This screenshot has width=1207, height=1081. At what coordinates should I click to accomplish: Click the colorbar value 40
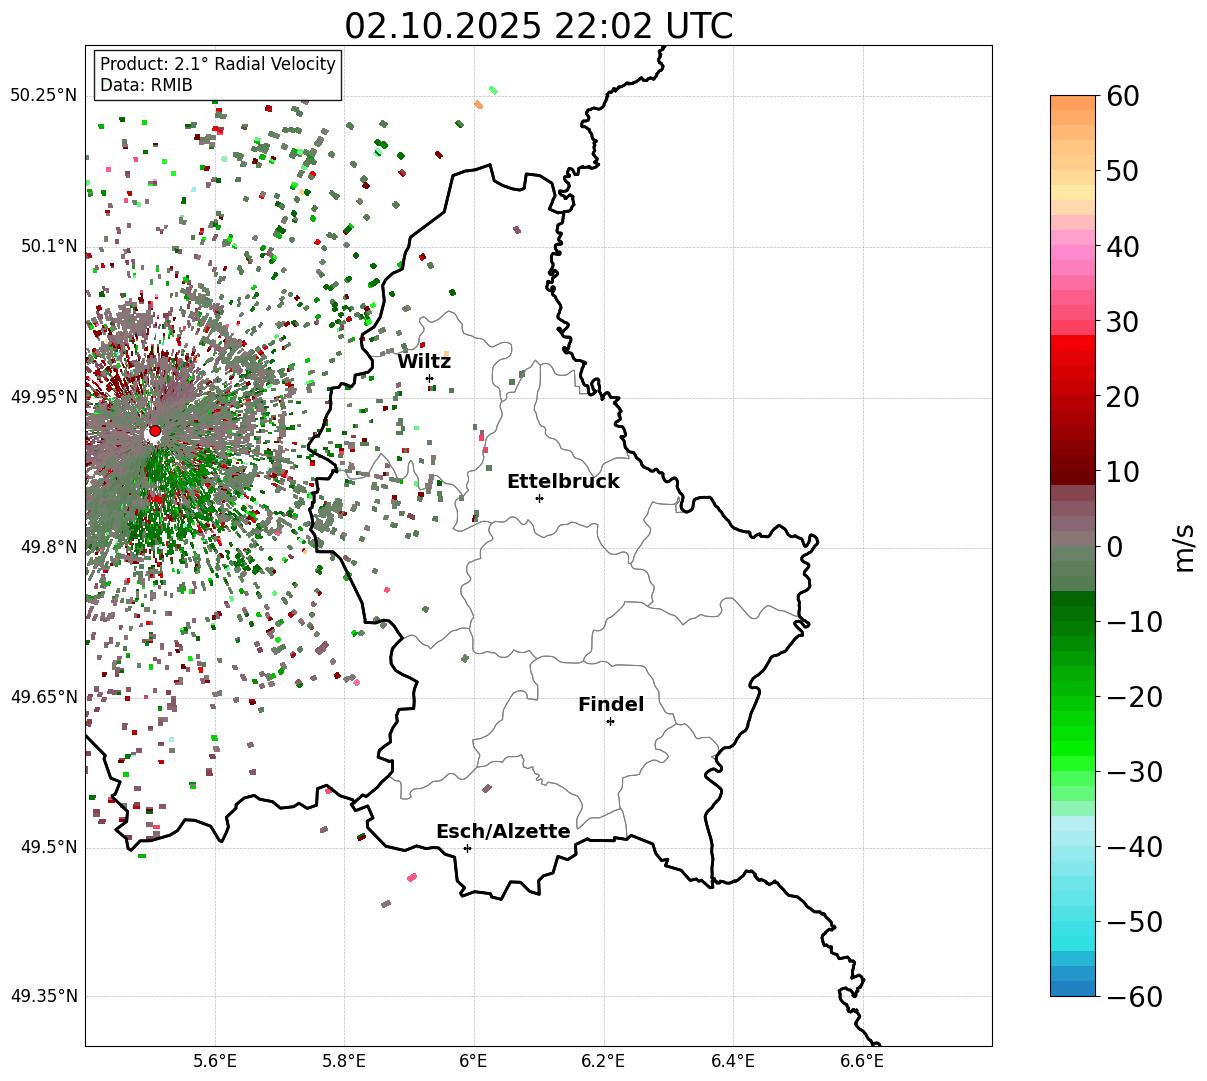coord(1122,246)
